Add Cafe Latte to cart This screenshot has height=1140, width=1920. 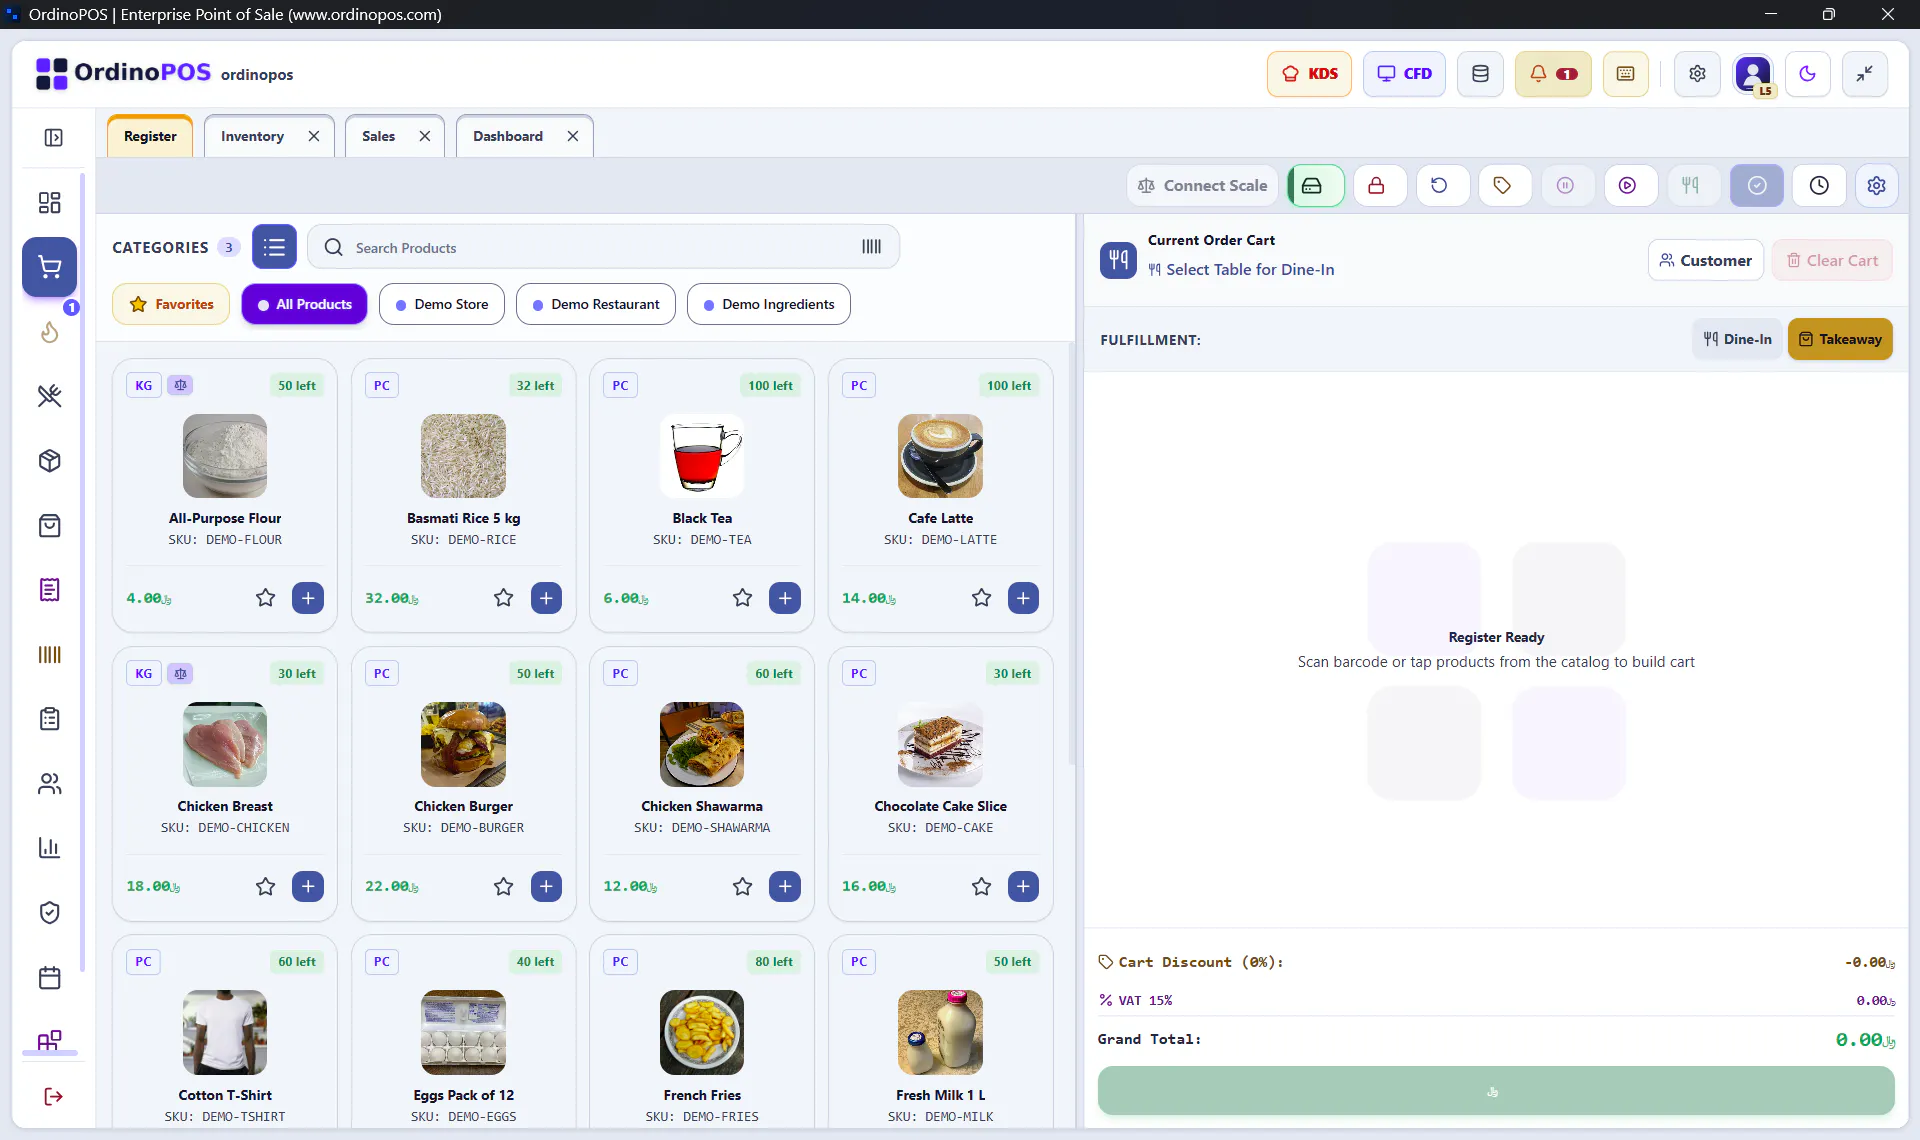click(1023, 598)
